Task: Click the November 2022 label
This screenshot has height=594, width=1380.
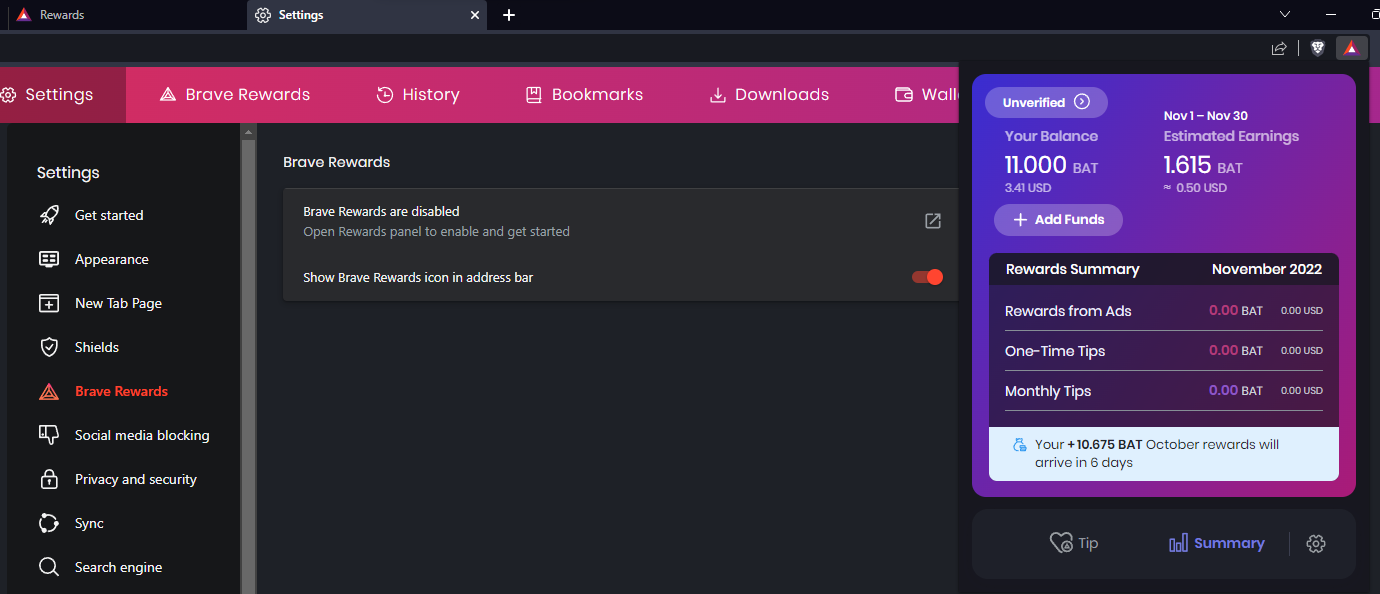Action: pyautogui.click(x=1267, y=269)
